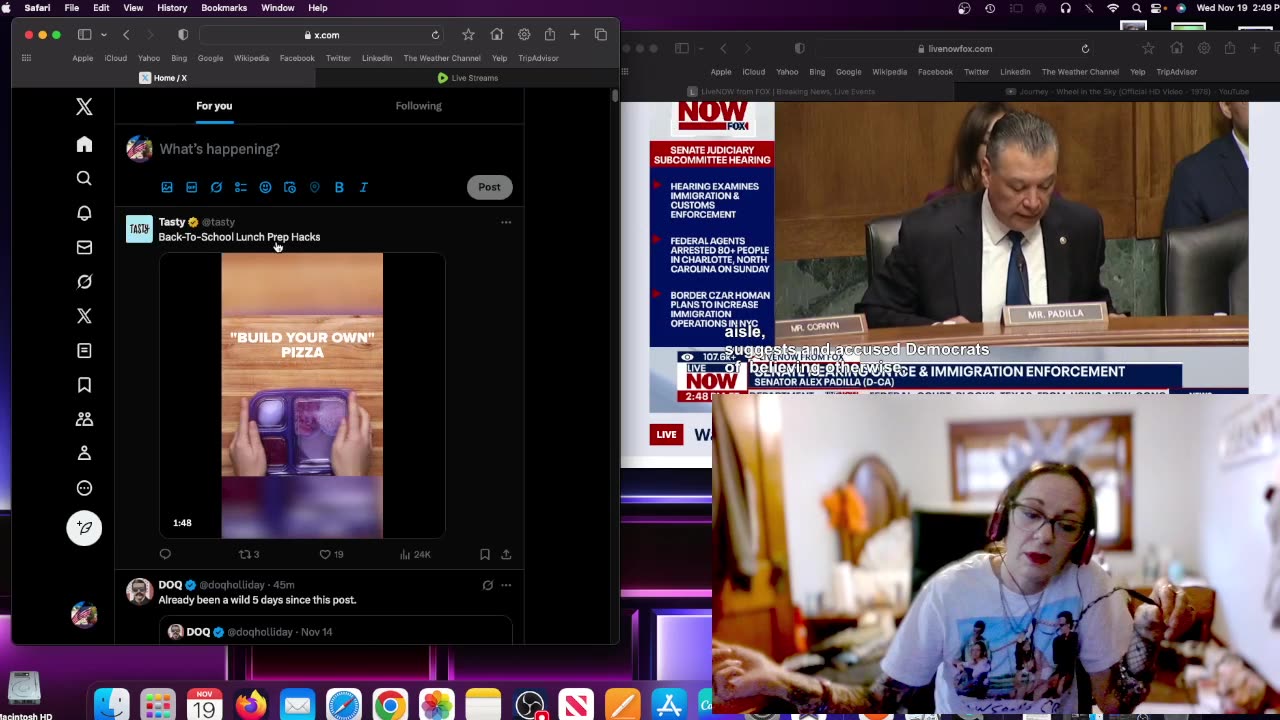Add a poll to new post
This screenshot has height=720, width=1280.
pos(240,187)
